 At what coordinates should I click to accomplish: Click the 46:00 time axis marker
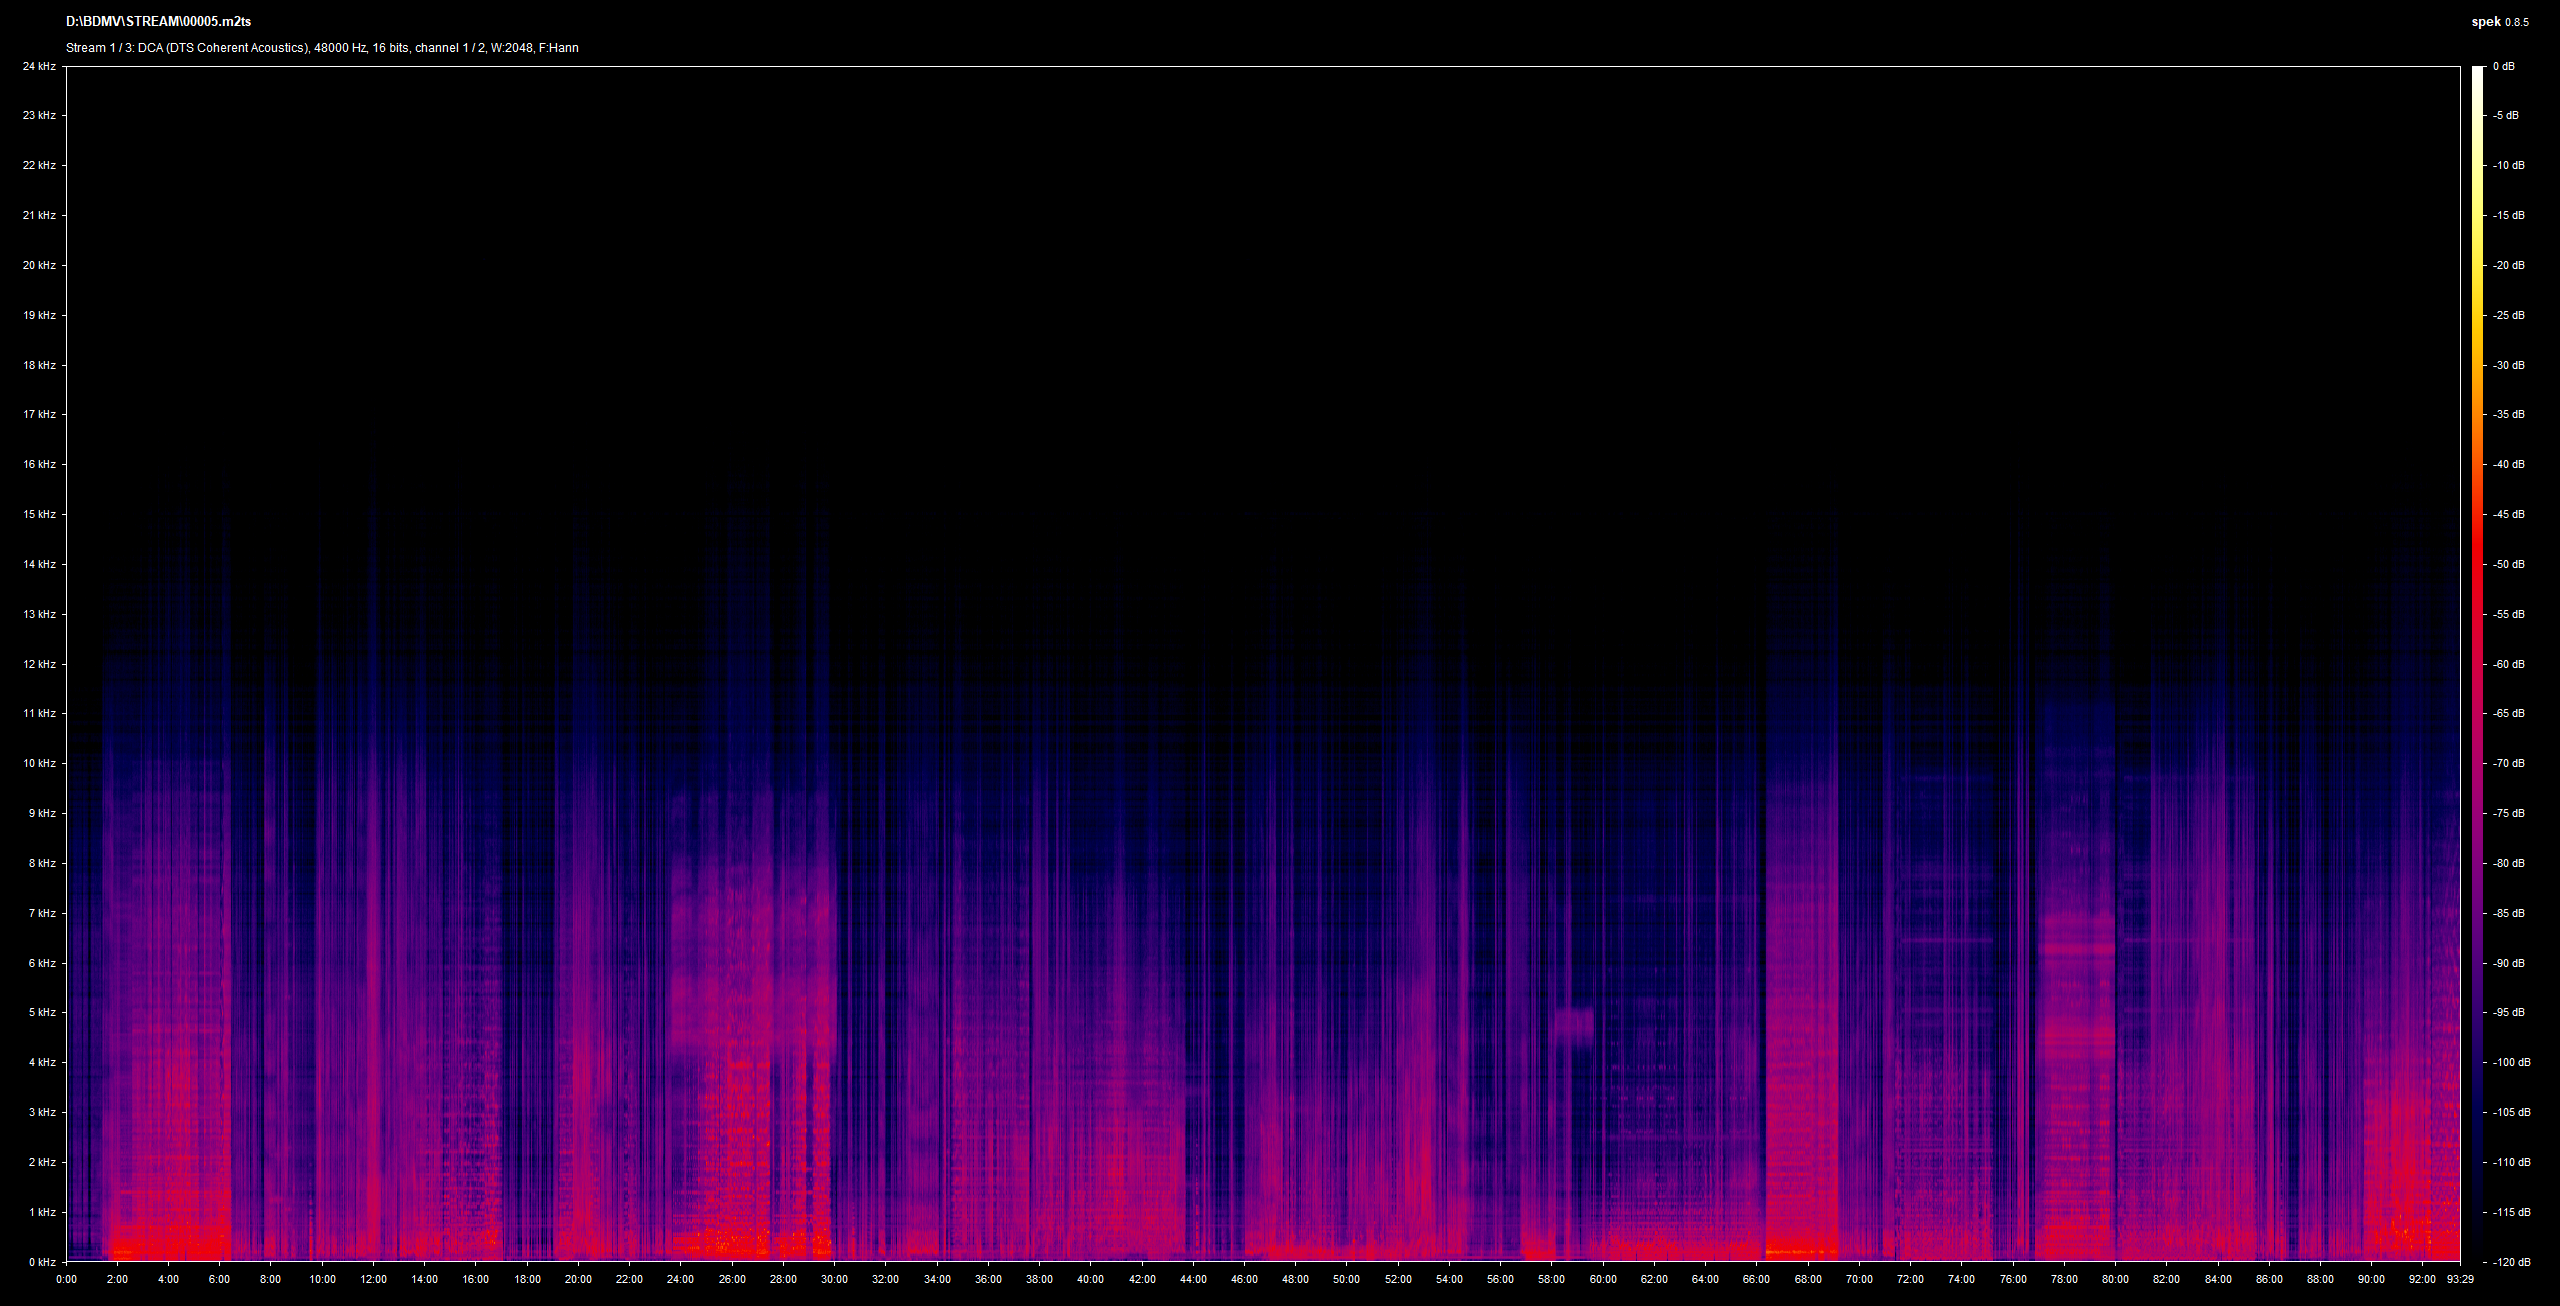pyautogui.click(x=1244, y=1279)
